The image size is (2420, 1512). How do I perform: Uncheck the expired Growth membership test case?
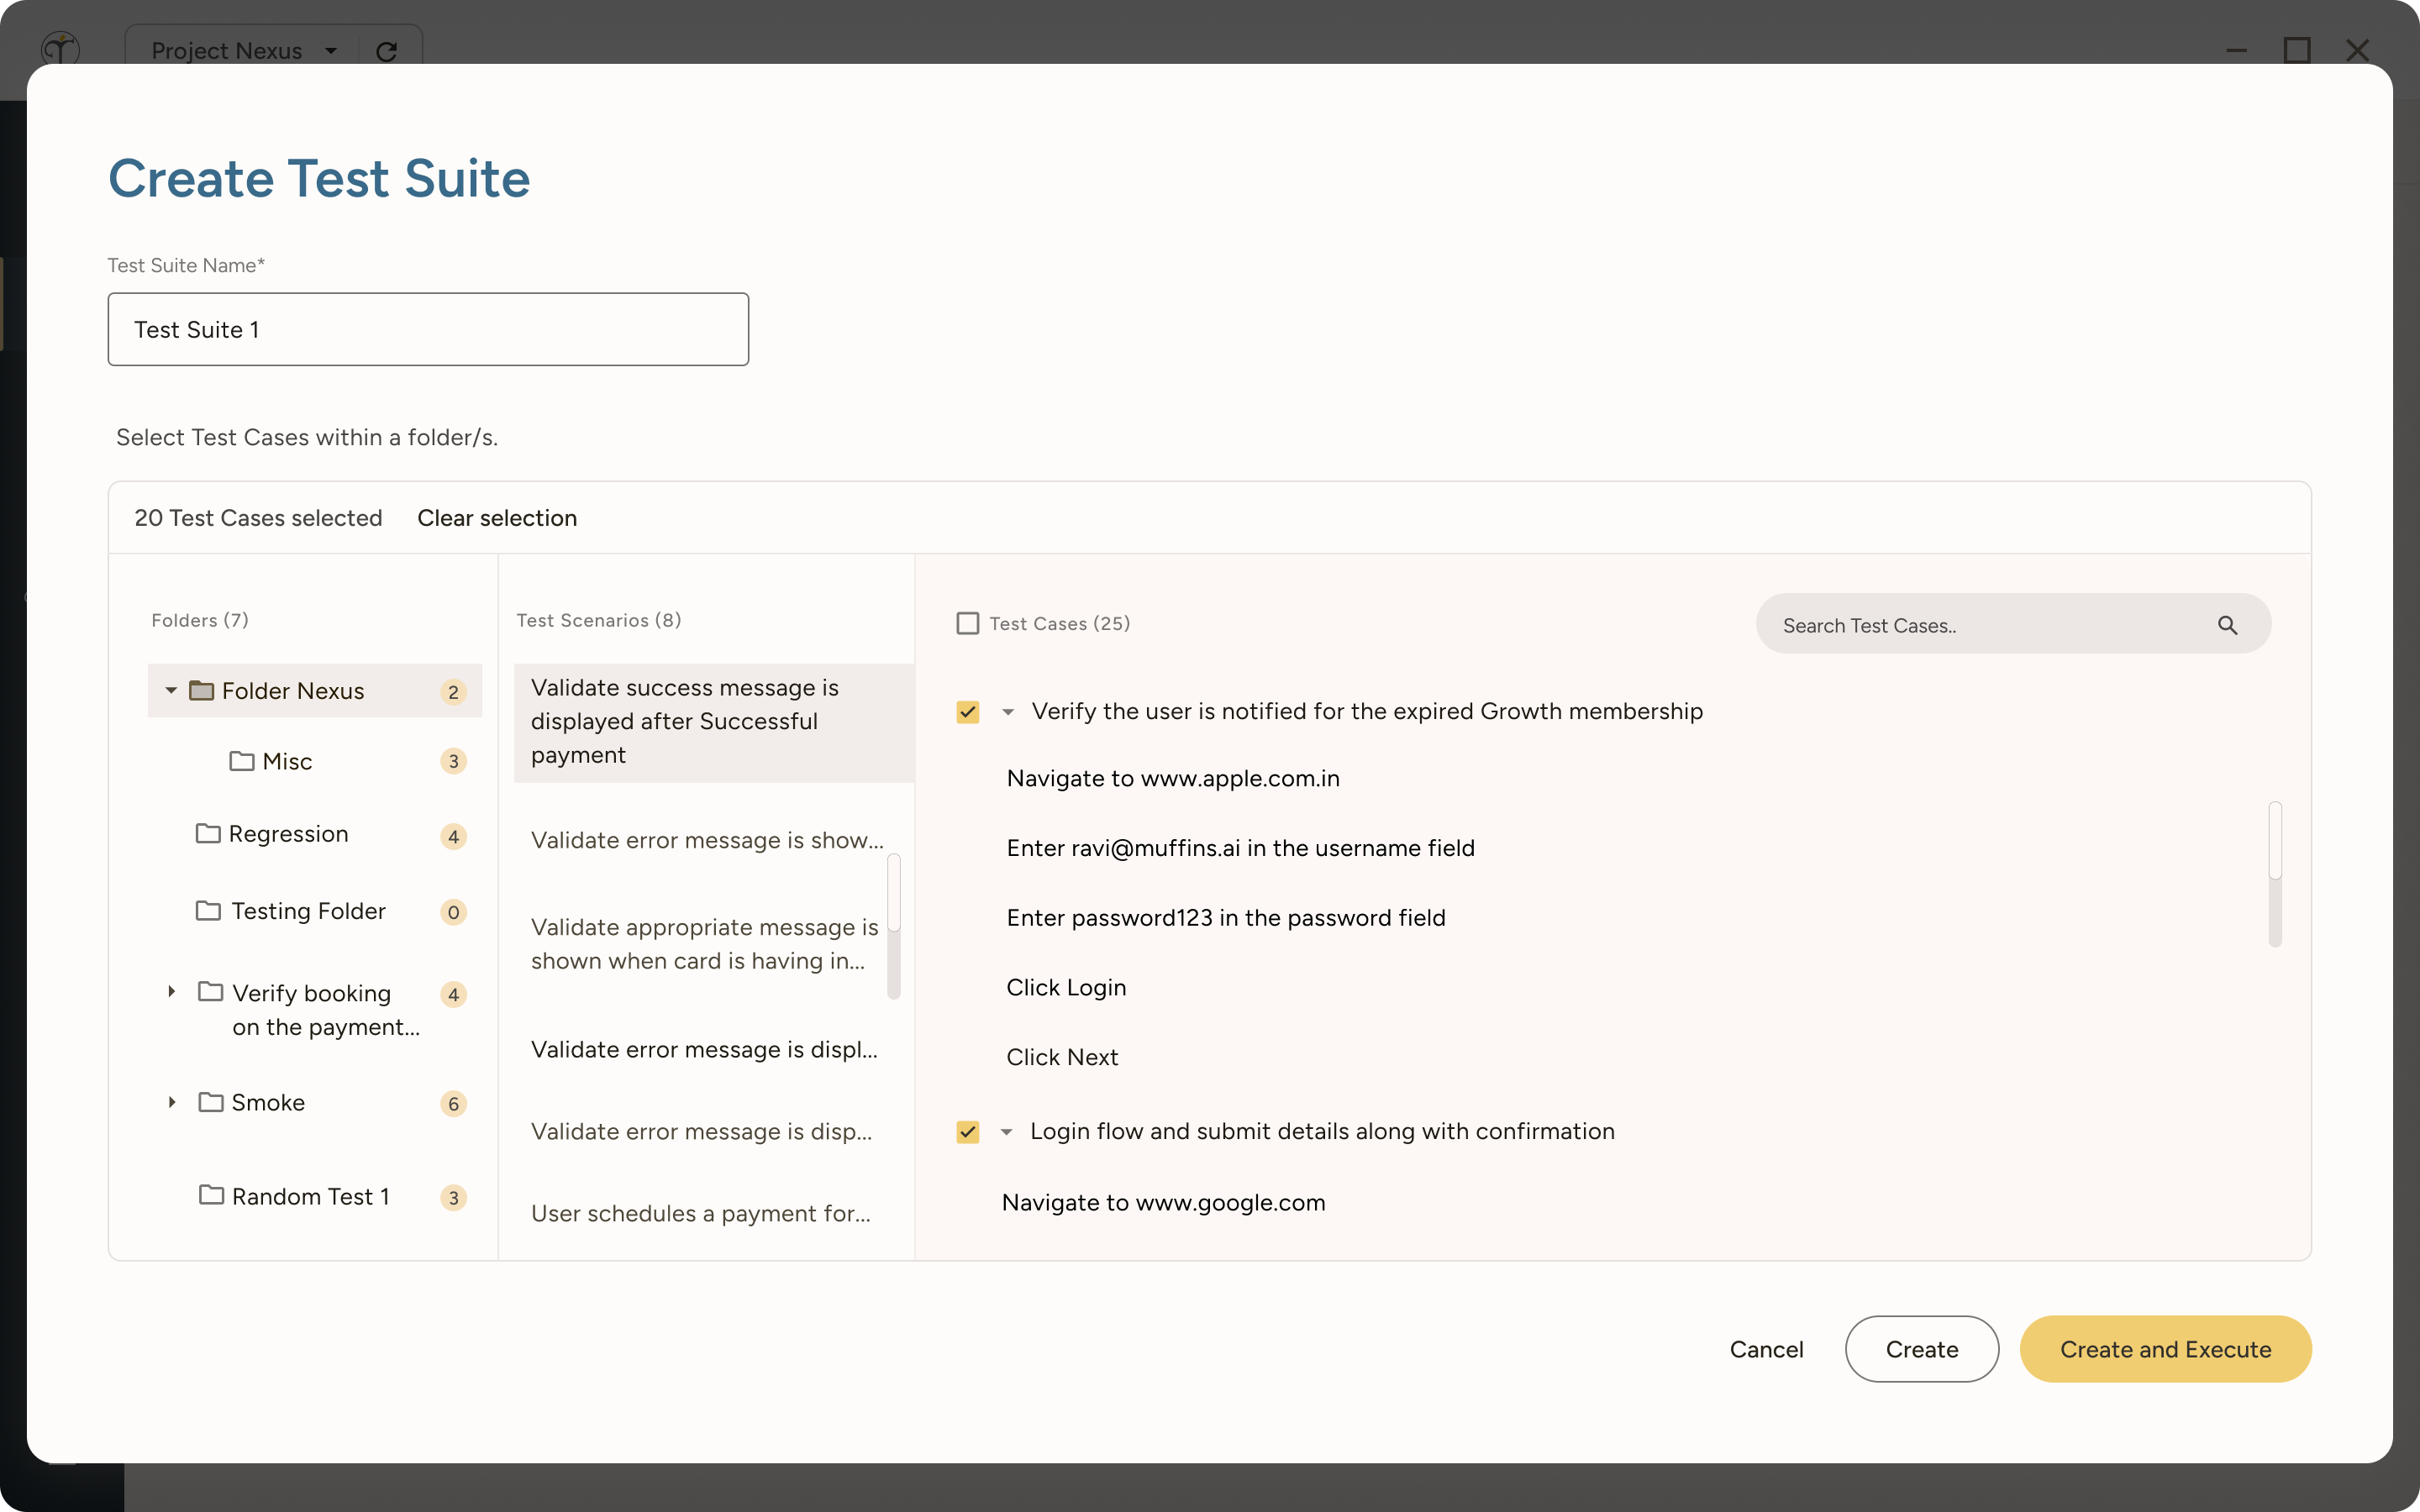click(x=967, y=711)
